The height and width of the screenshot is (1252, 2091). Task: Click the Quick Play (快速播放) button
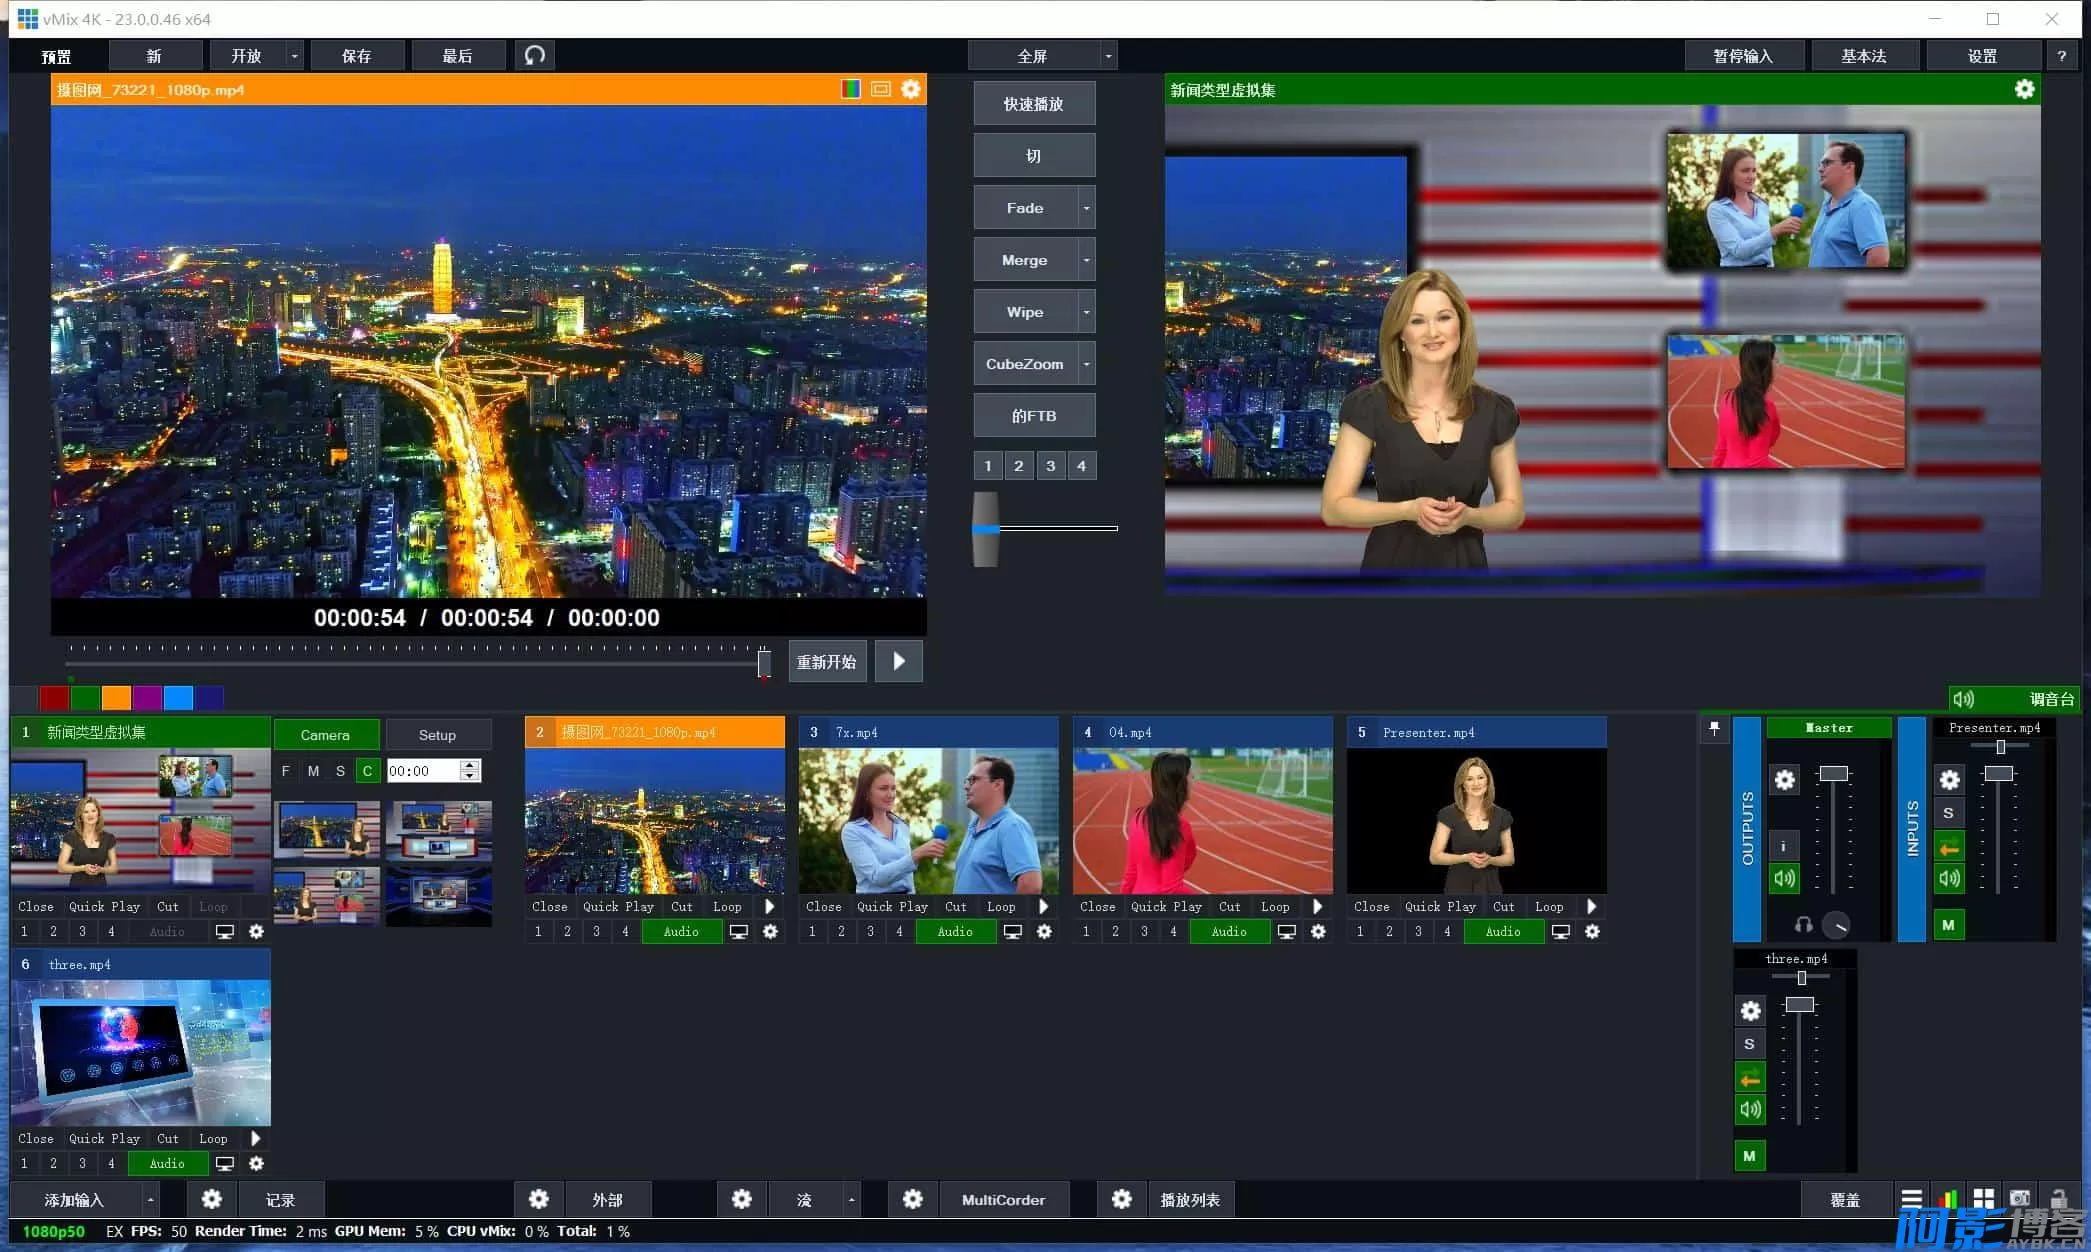[1033, 104]
